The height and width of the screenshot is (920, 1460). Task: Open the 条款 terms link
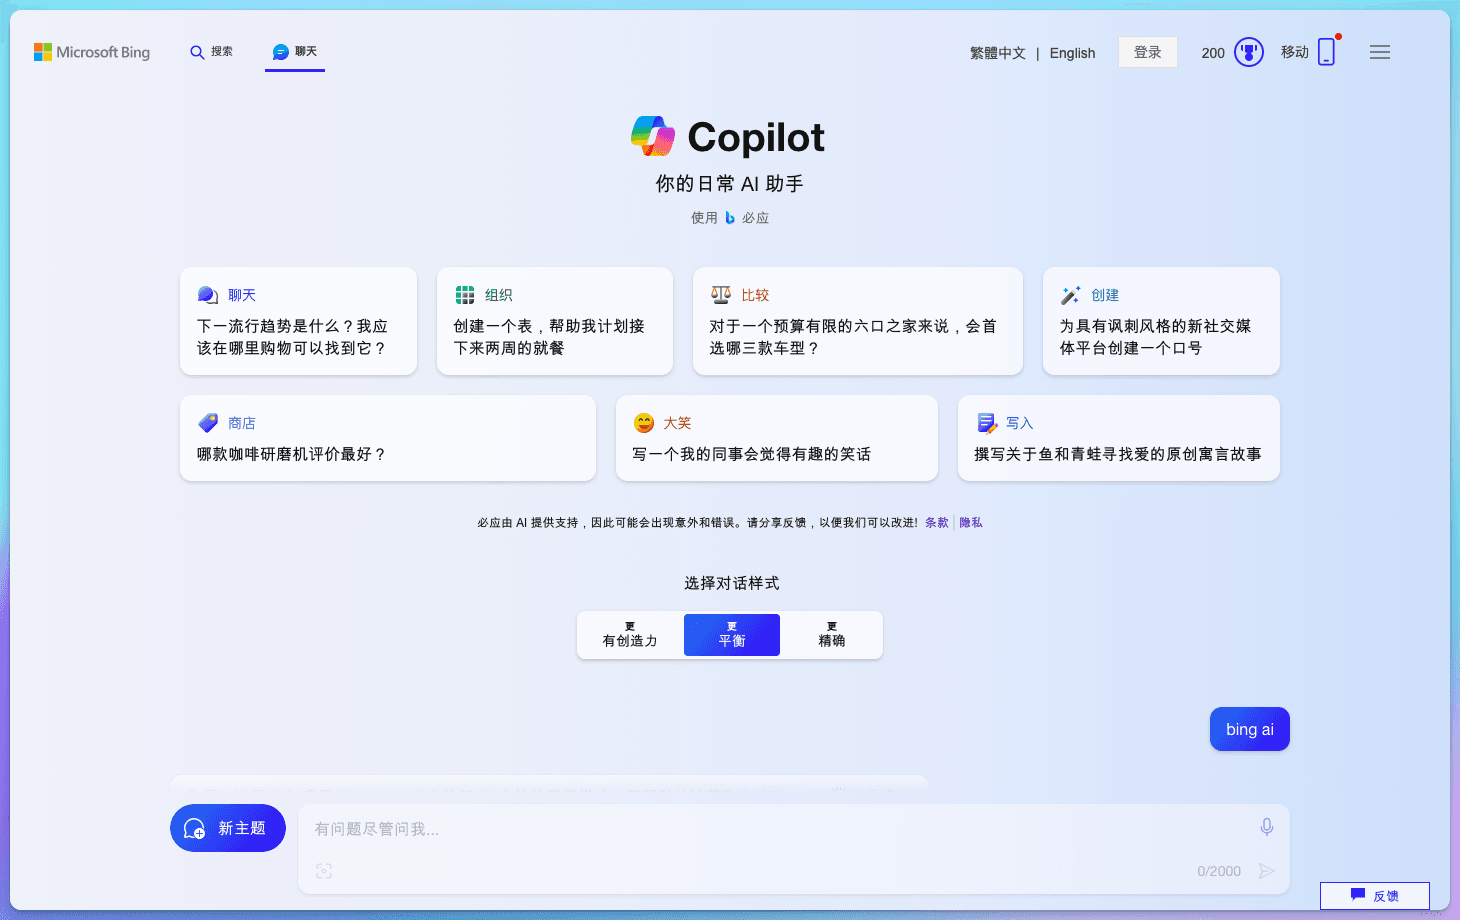937,523
